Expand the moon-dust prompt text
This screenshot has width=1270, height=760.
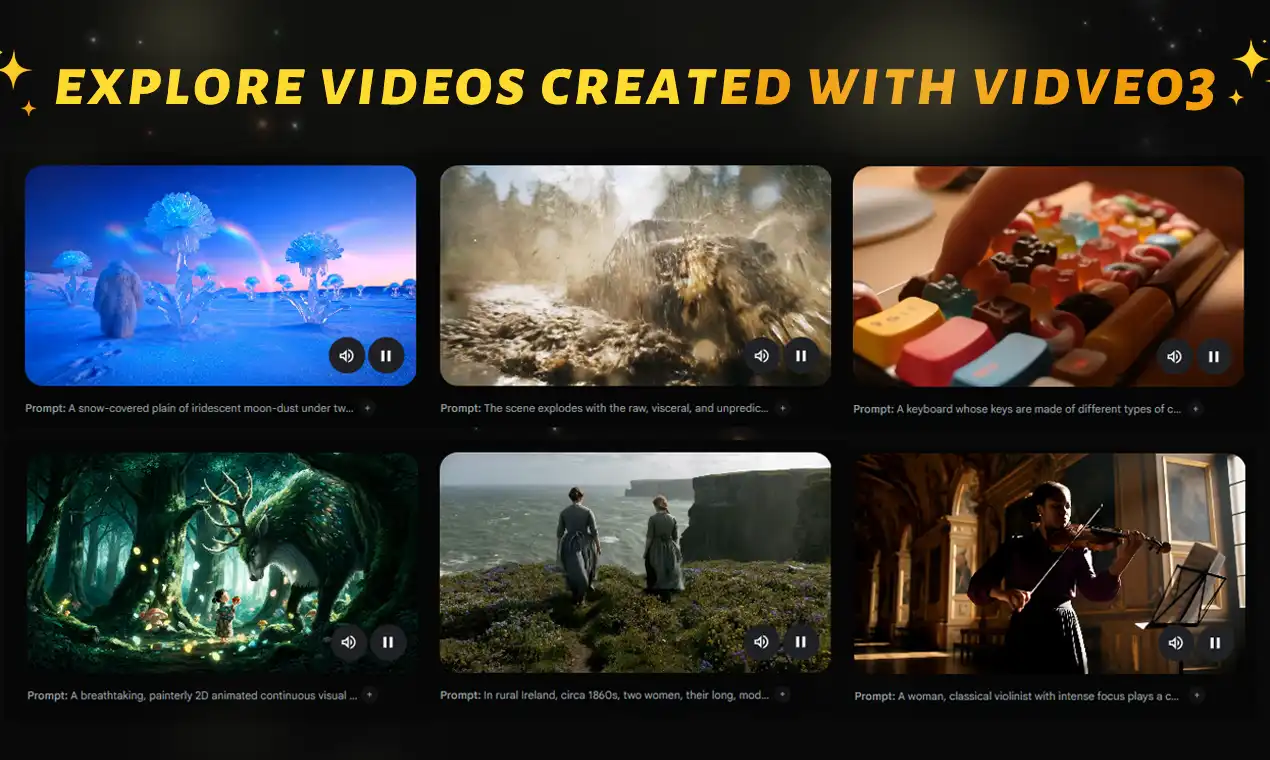[x=368, y=408]
